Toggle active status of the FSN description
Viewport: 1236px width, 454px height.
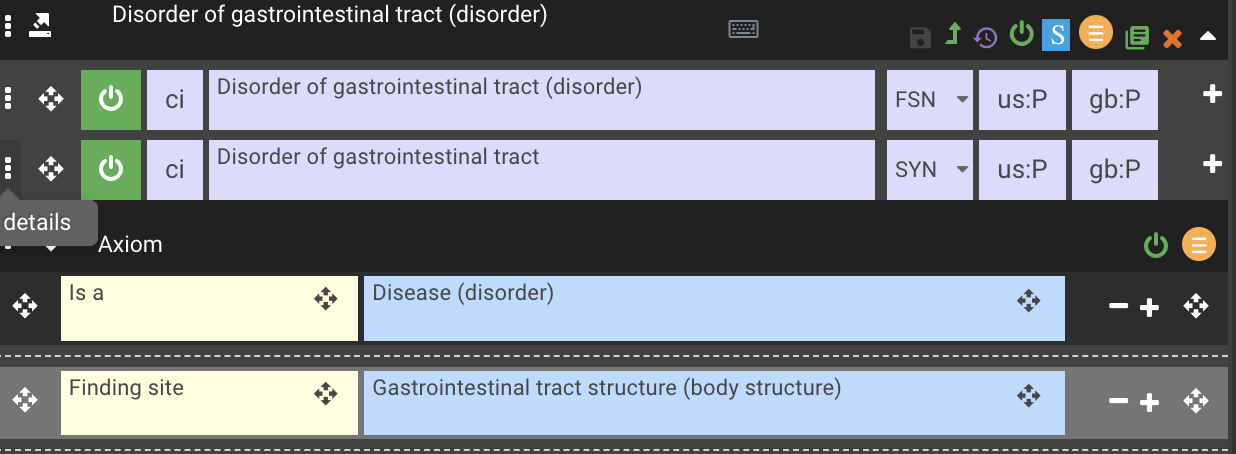[111, 99]
